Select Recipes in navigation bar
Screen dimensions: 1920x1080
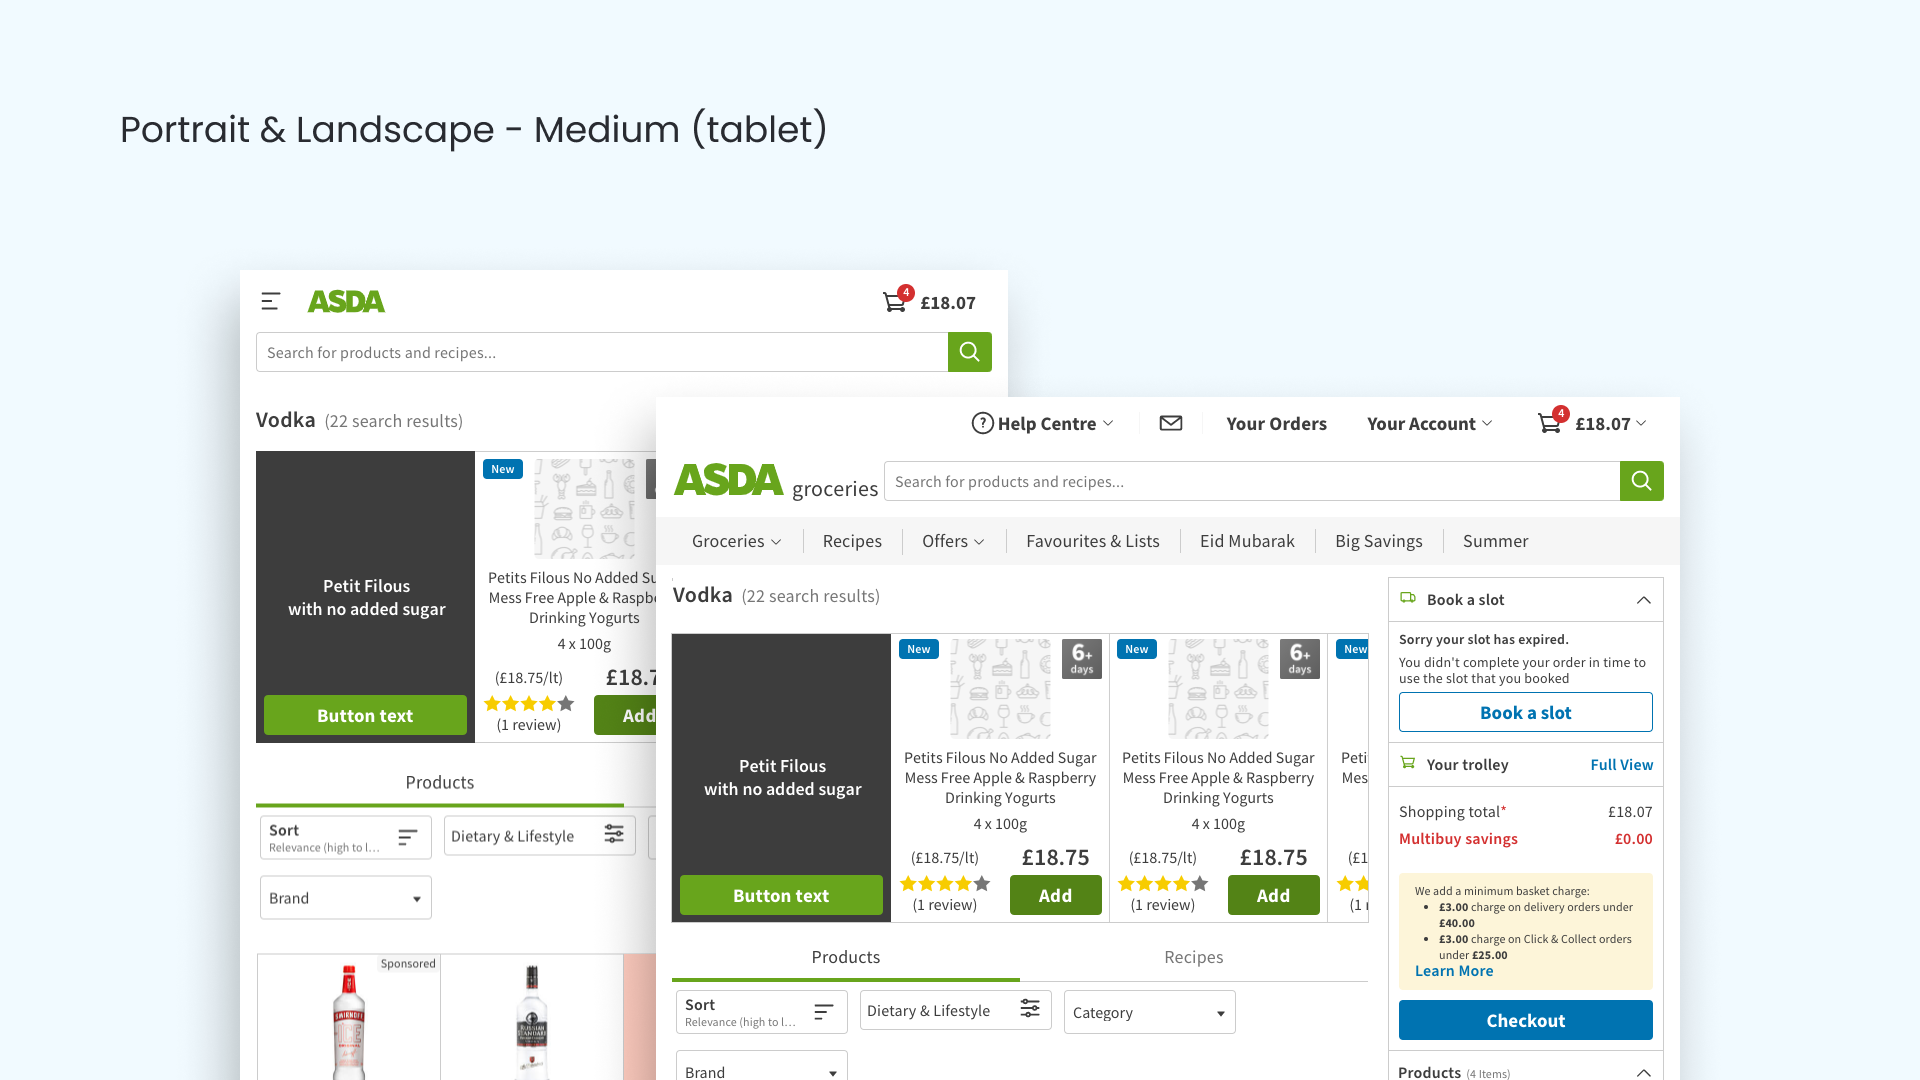click(x=852, y=541)
